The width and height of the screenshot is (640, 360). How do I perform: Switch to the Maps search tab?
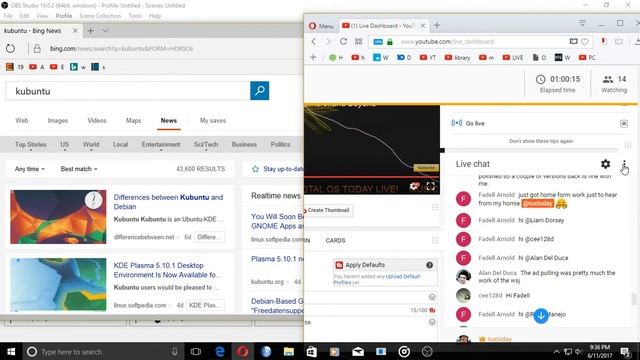pos(133,120)
